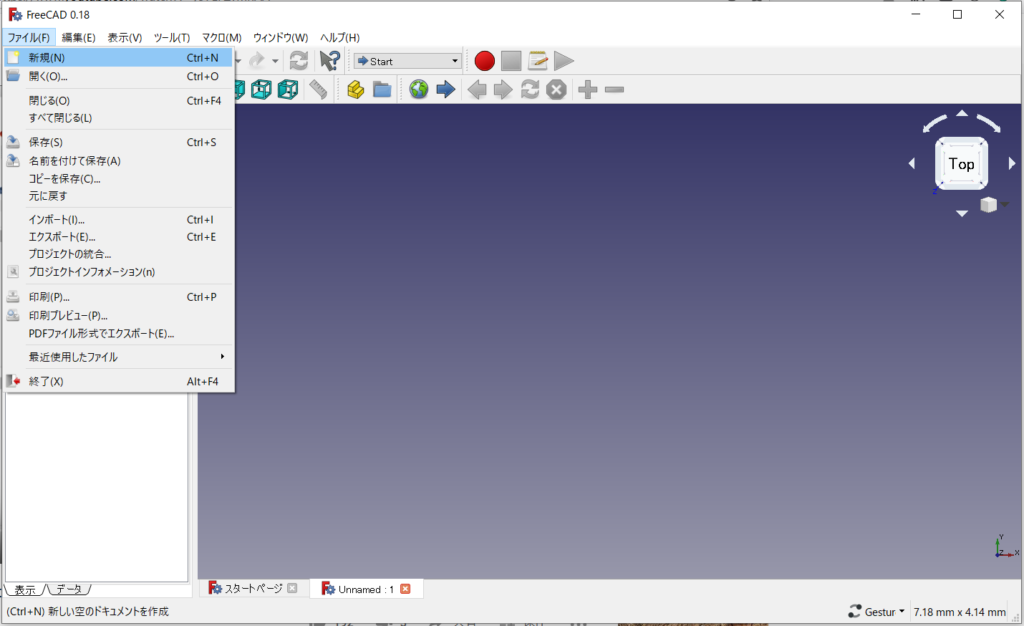Viewport: 1024px width, 626px height.
Task: Open the macro editor notepad icon
Action: 538,61
